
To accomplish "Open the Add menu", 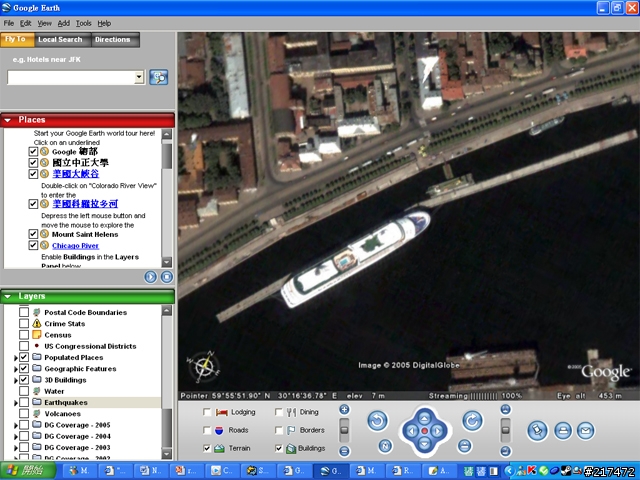I will pyautogui.click(x=64, y=23).
